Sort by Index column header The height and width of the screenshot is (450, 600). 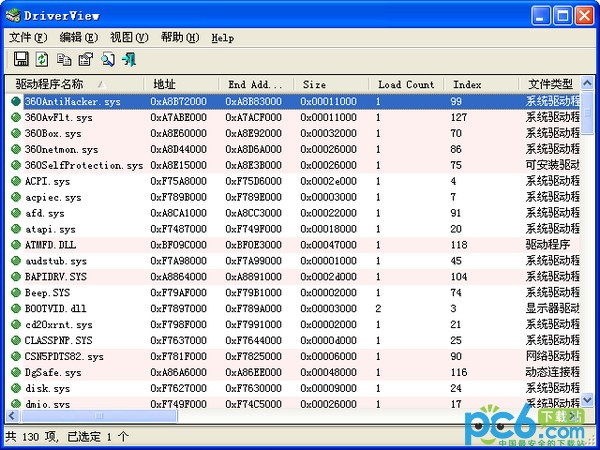coord(481,84)
